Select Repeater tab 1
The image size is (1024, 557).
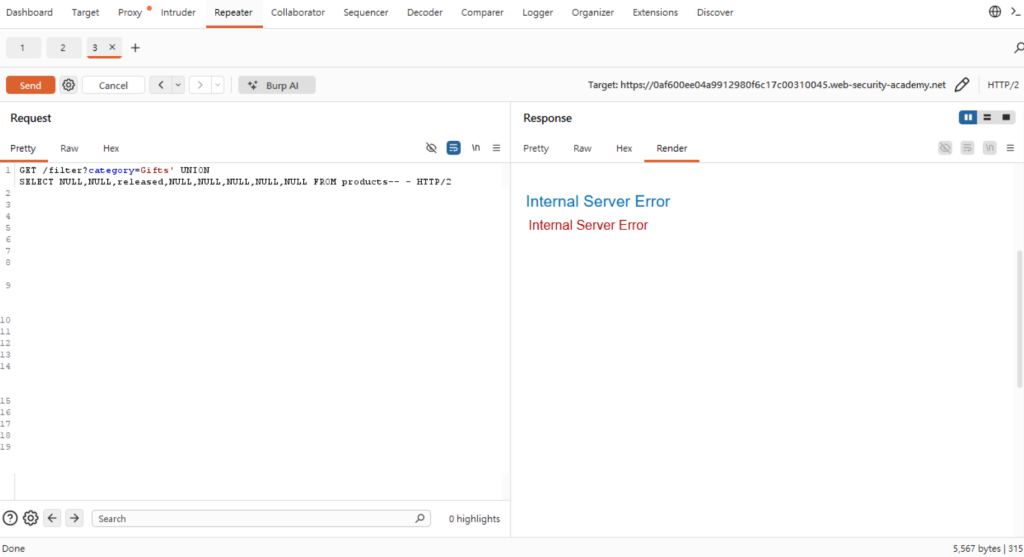[23, 48]
